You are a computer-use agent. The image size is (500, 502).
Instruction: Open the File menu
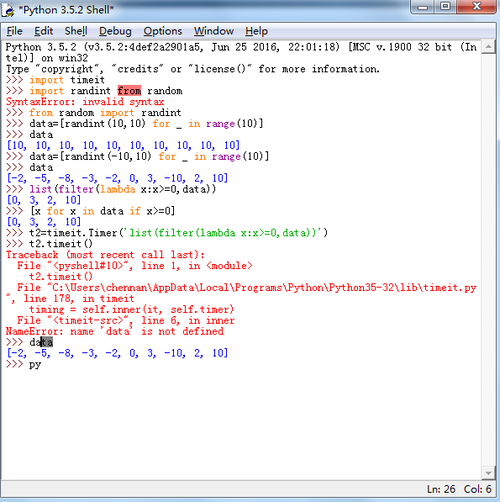pos(14,31)
